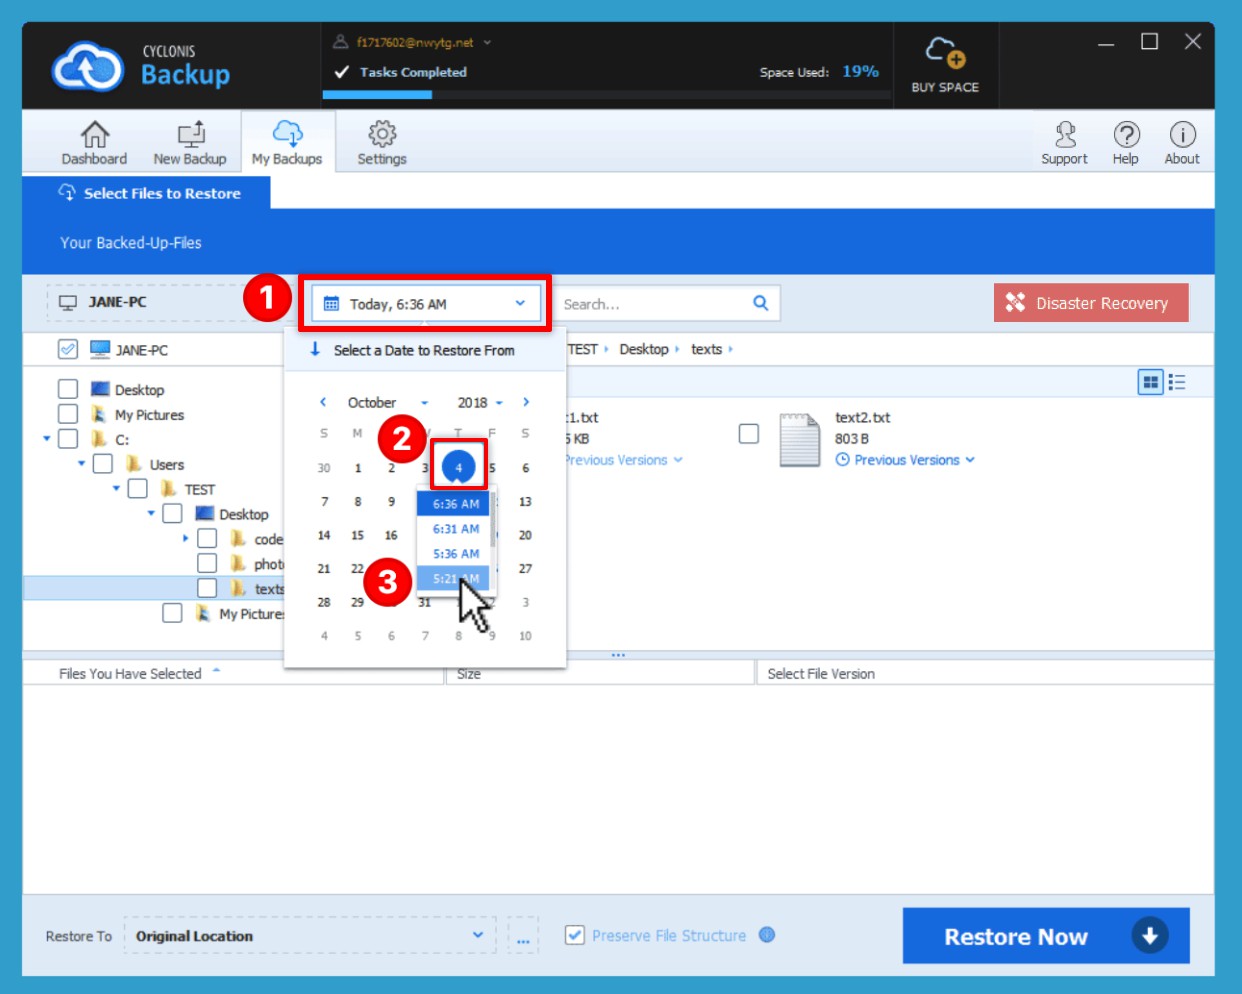Open Settings gear icon
This screenshot has width=1242, height=994.
[x=382, y=135]
